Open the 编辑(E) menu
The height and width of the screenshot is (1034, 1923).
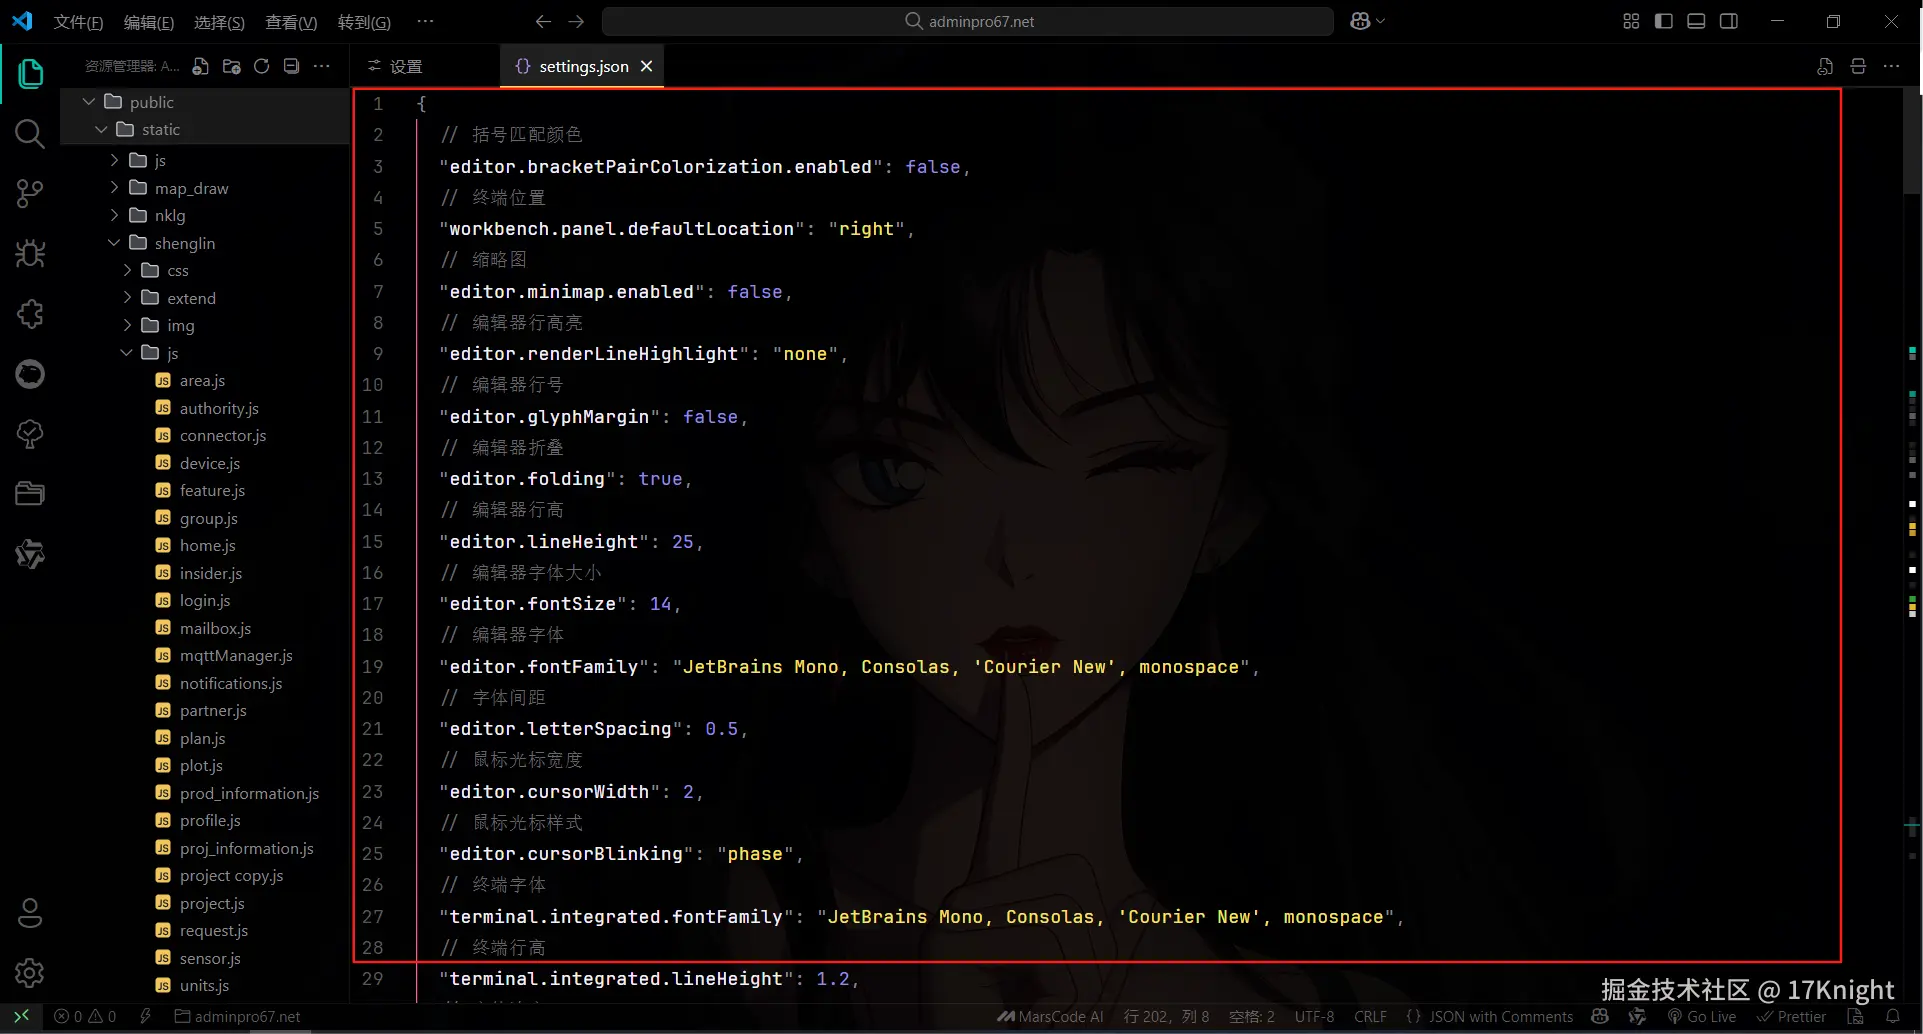point(148,21)
